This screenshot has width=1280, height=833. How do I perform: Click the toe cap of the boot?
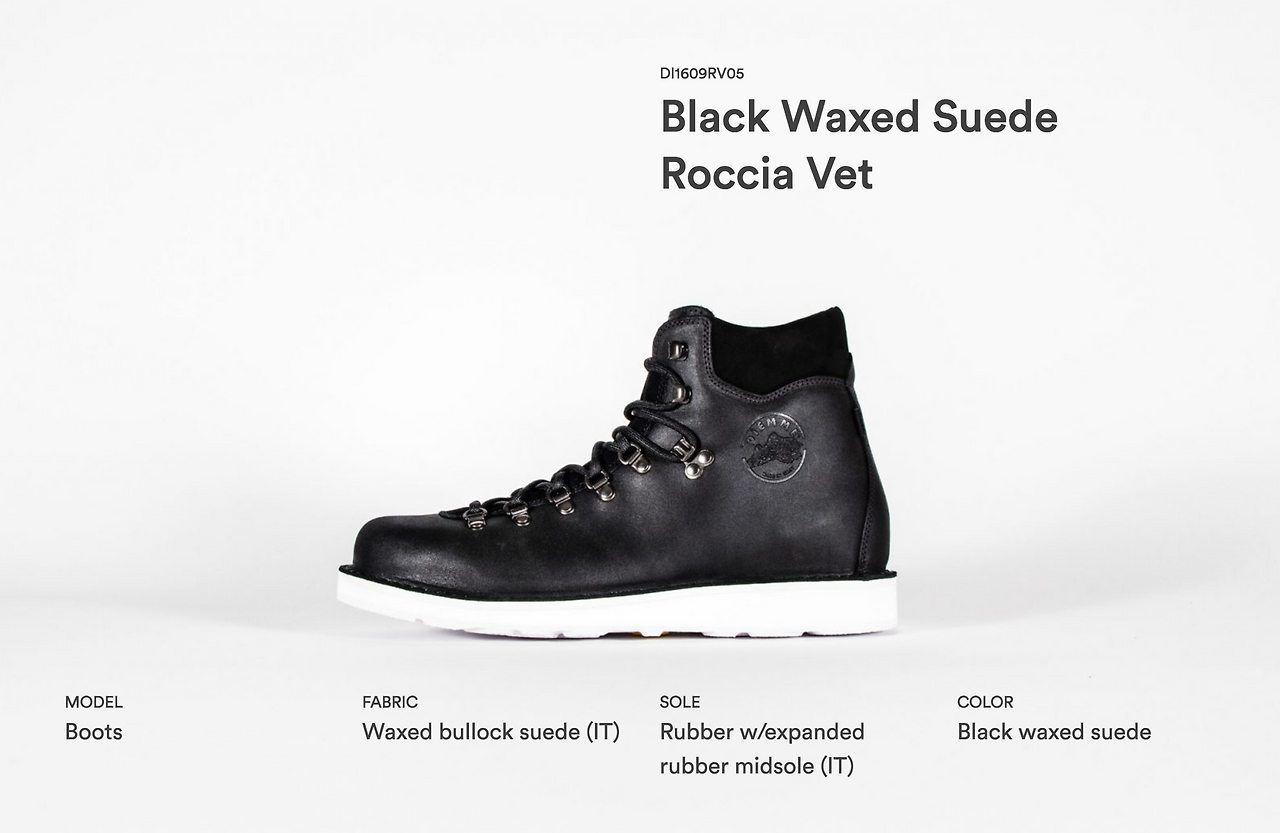pos(400,540)
